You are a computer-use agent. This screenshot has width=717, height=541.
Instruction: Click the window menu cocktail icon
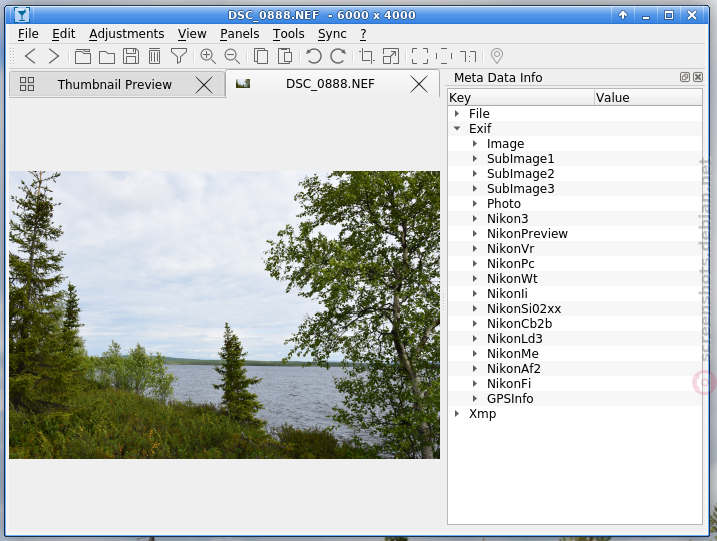[21, 15]
